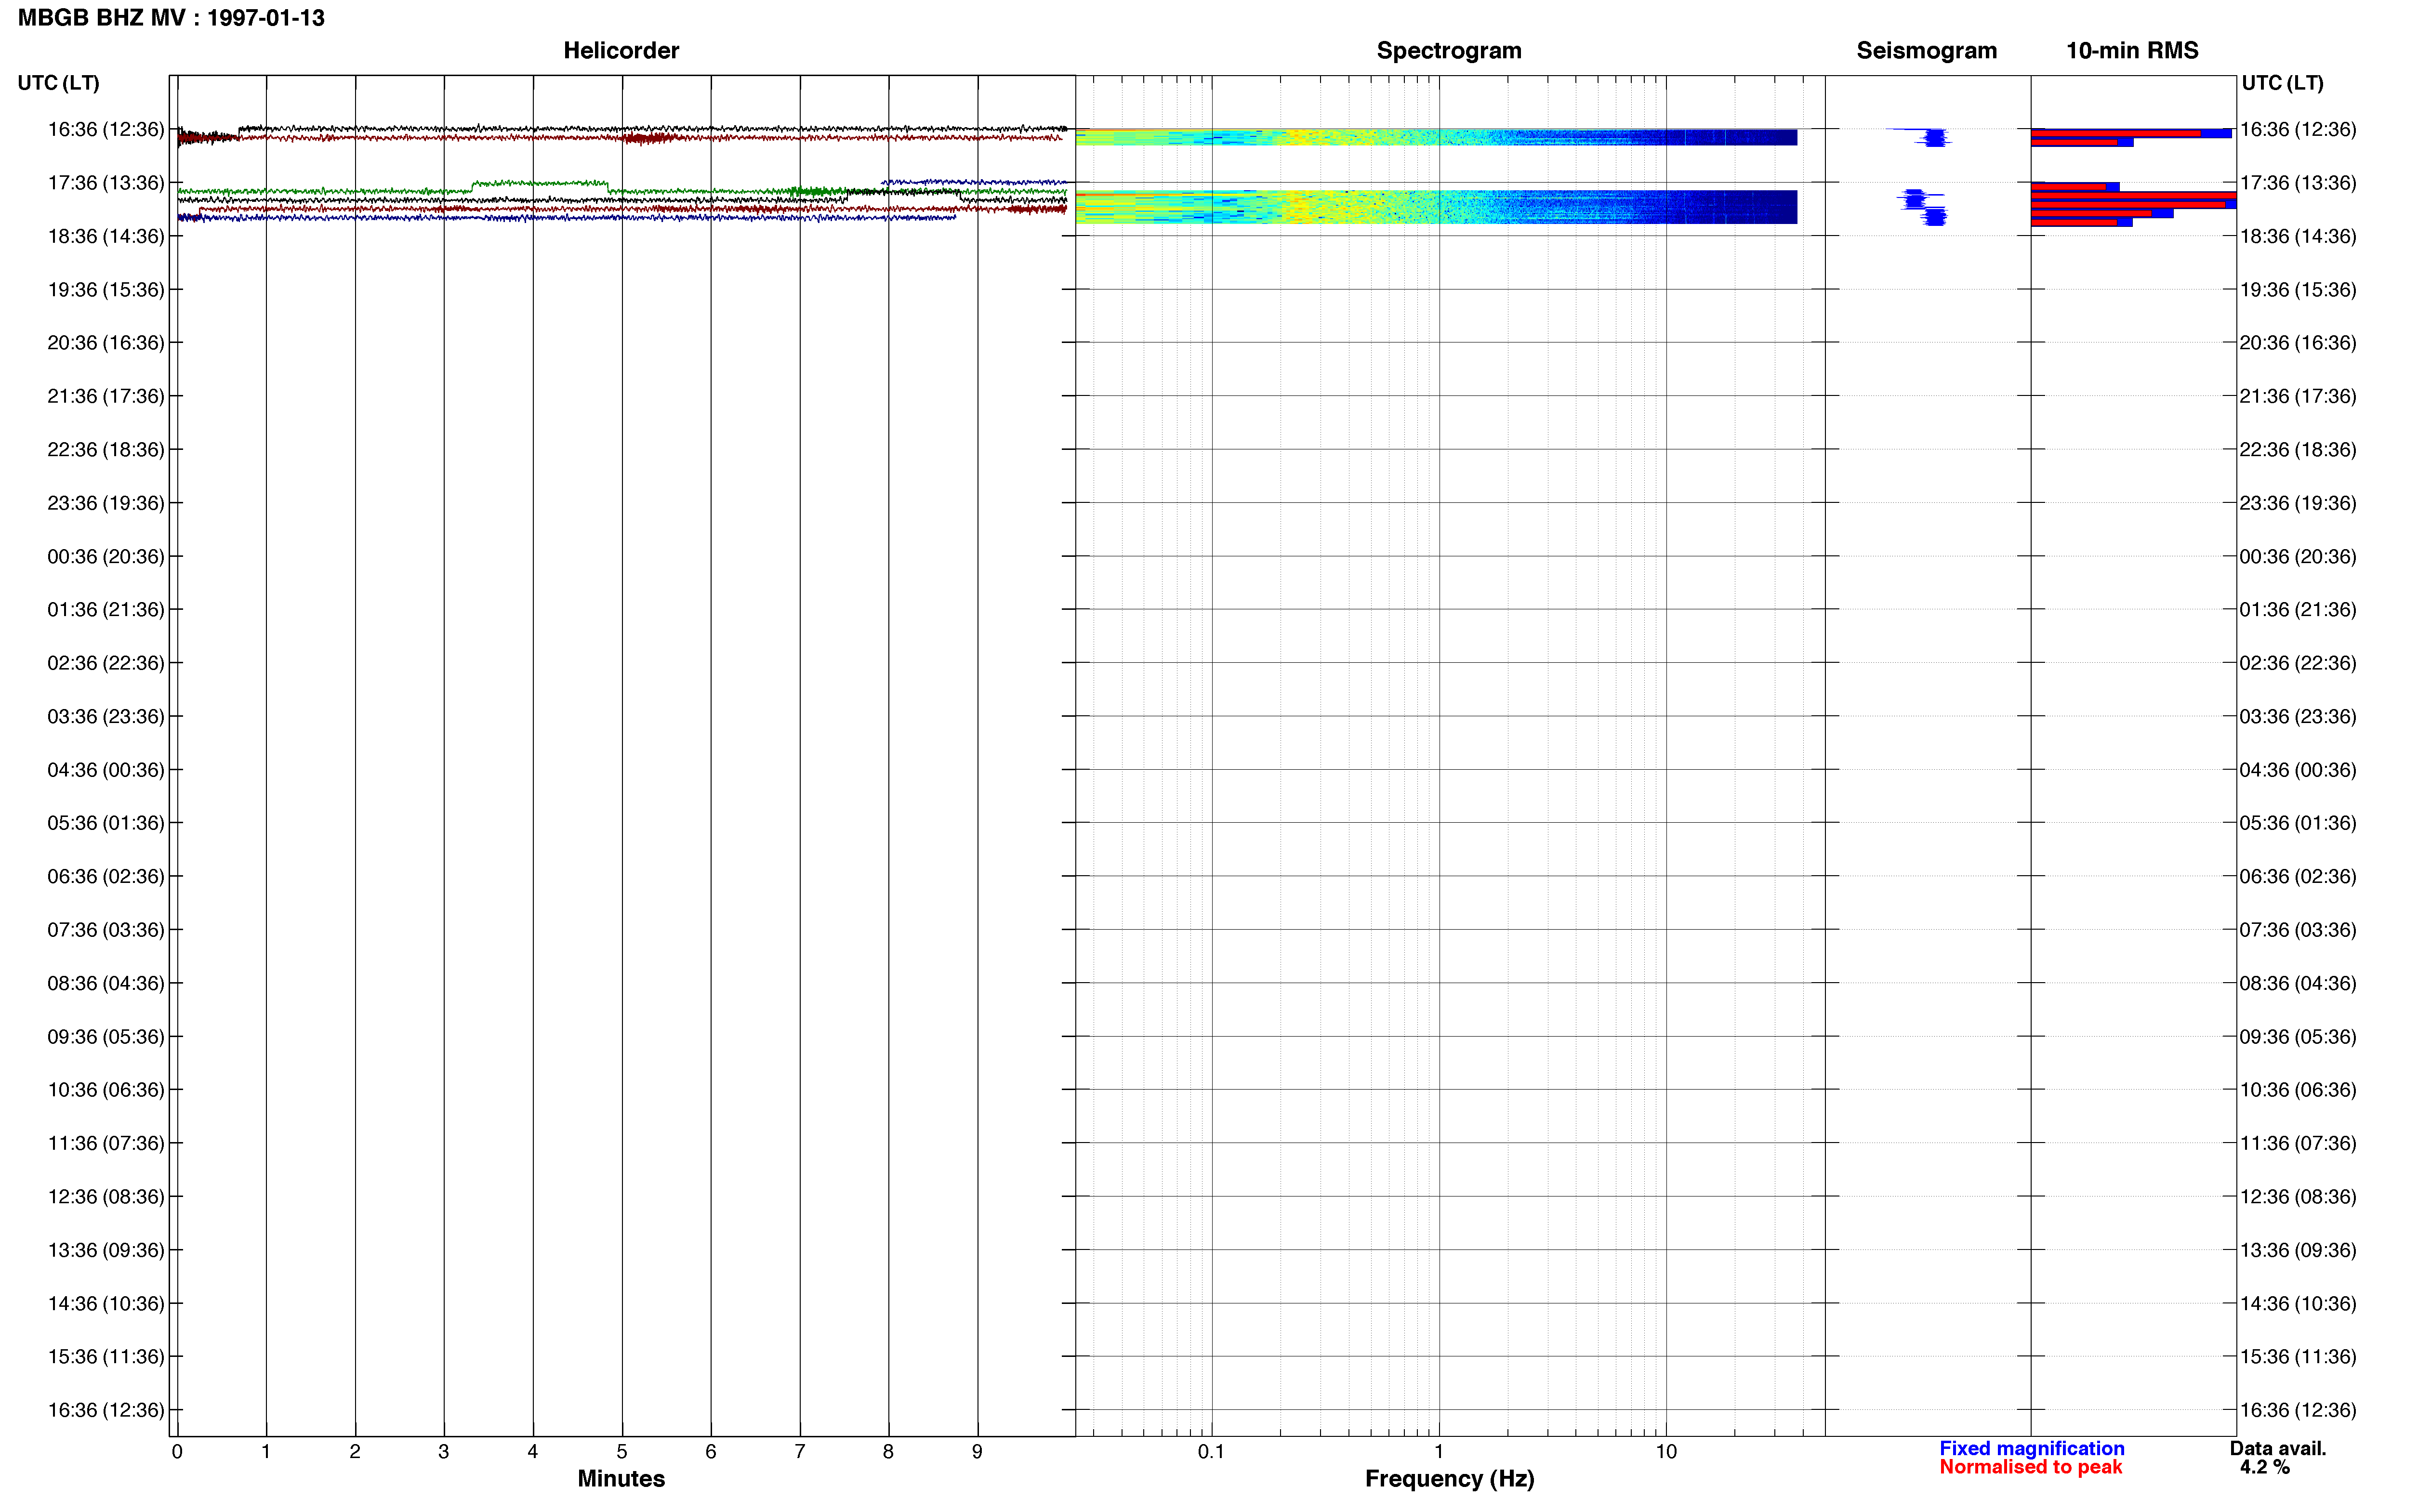This screenshot has height=1512, width=2418.
Task: Click the plot title 'MBGB BHZ MV : 1997-01-13'
Action: pyautogui.click(x=171, y=18)
